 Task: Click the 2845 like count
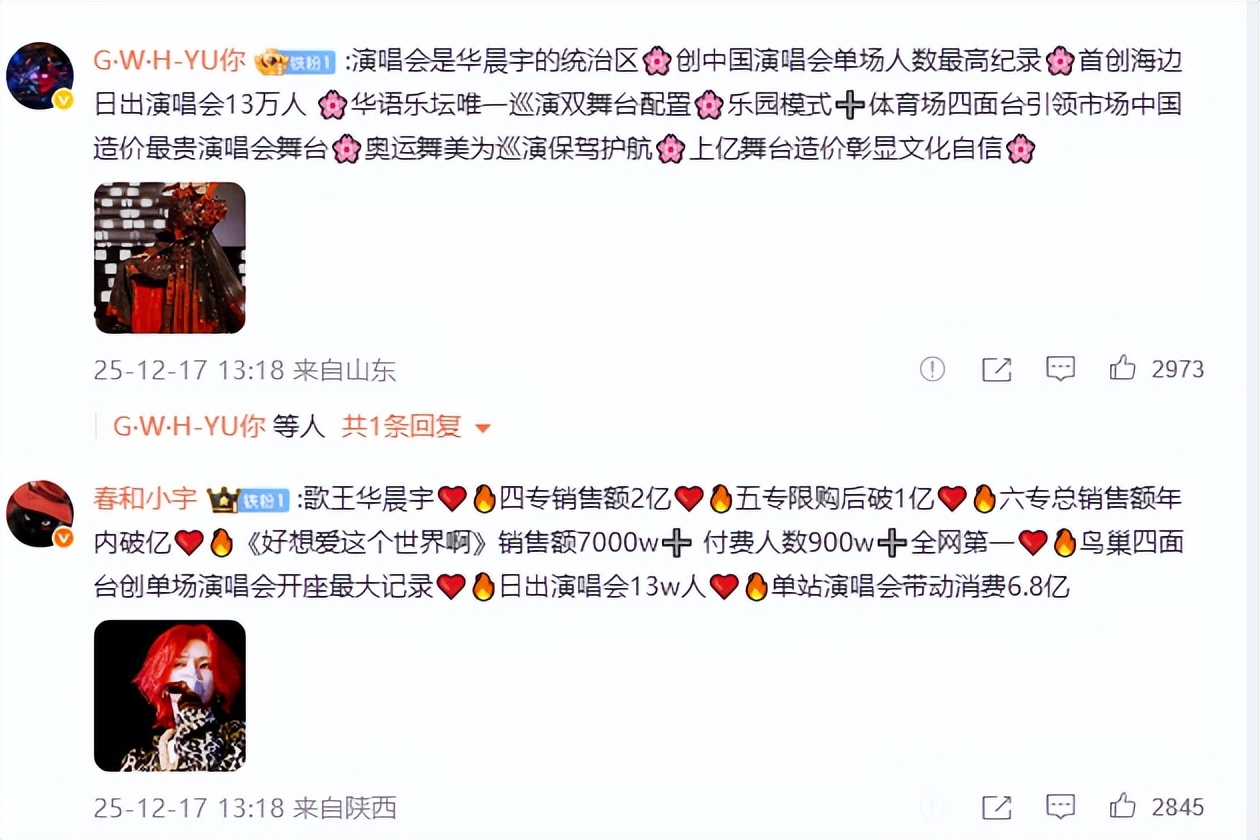click(1178, 806)
